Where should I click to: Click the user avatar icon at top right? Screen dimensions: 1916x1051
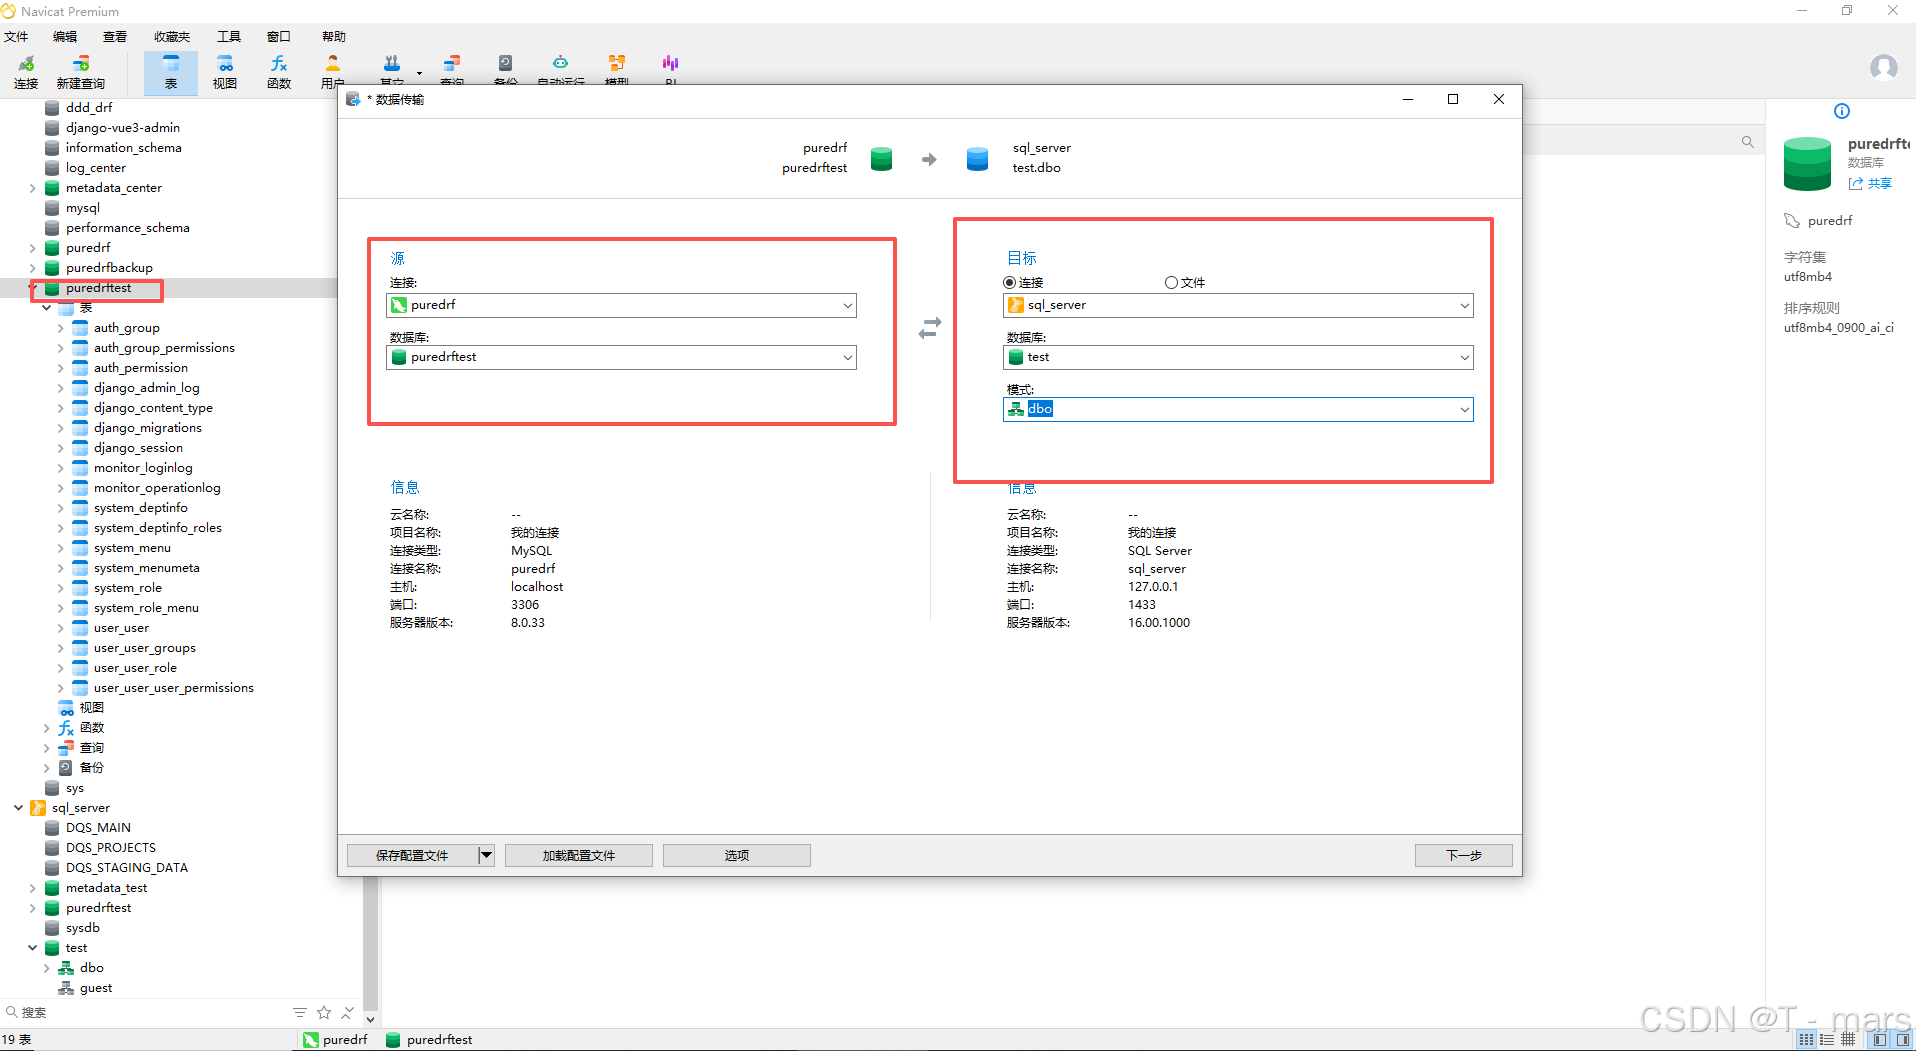click(1884, 67)
